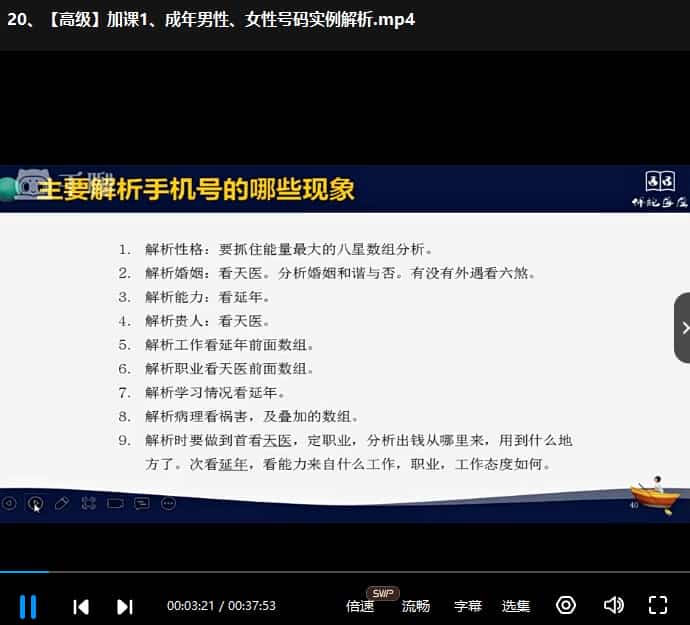The height and width of the screenshot is (625, 690).
Task: Click the circular target icon in the player bar
Action: [566, 605]
